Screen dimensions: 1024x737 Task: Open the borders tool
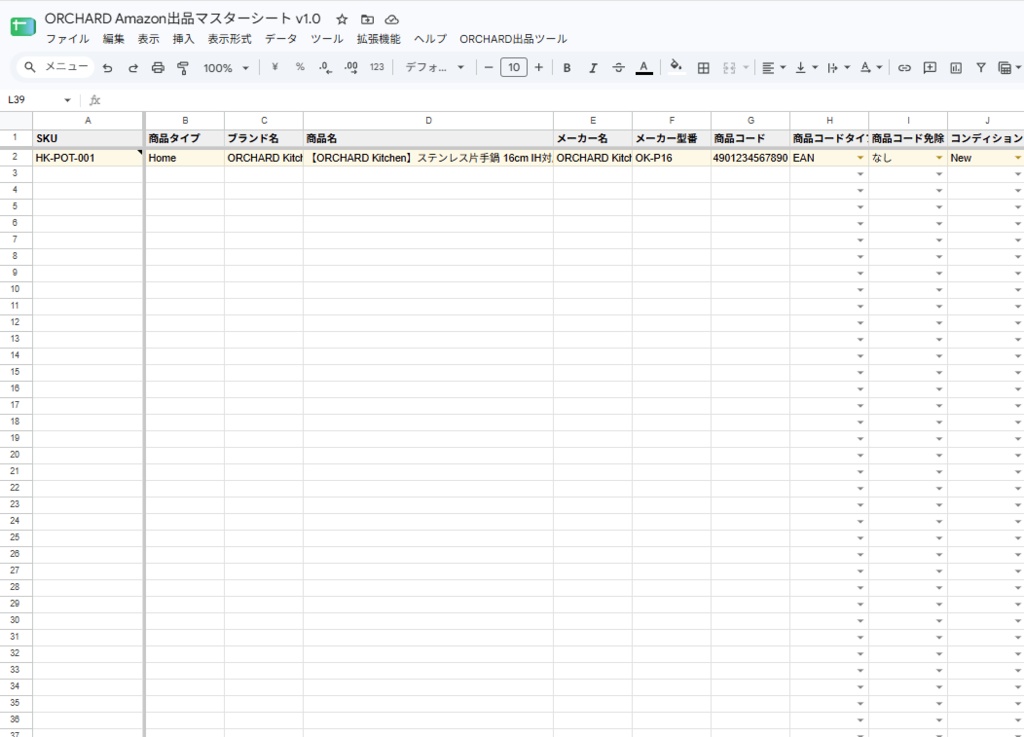point(703,67)
